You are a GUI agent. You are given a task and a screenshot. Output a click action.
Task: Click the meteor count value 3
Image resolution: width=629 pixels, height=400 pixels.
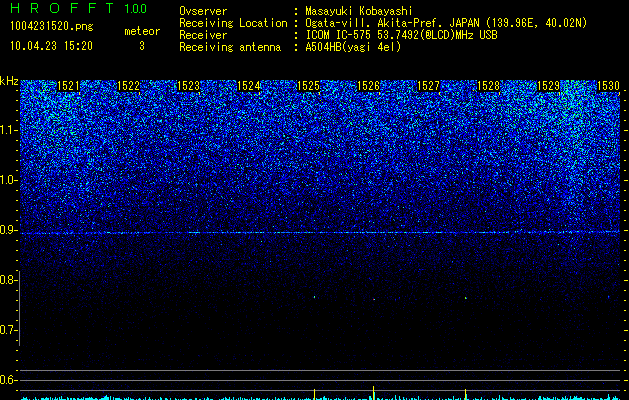click(x=142, y=46)
